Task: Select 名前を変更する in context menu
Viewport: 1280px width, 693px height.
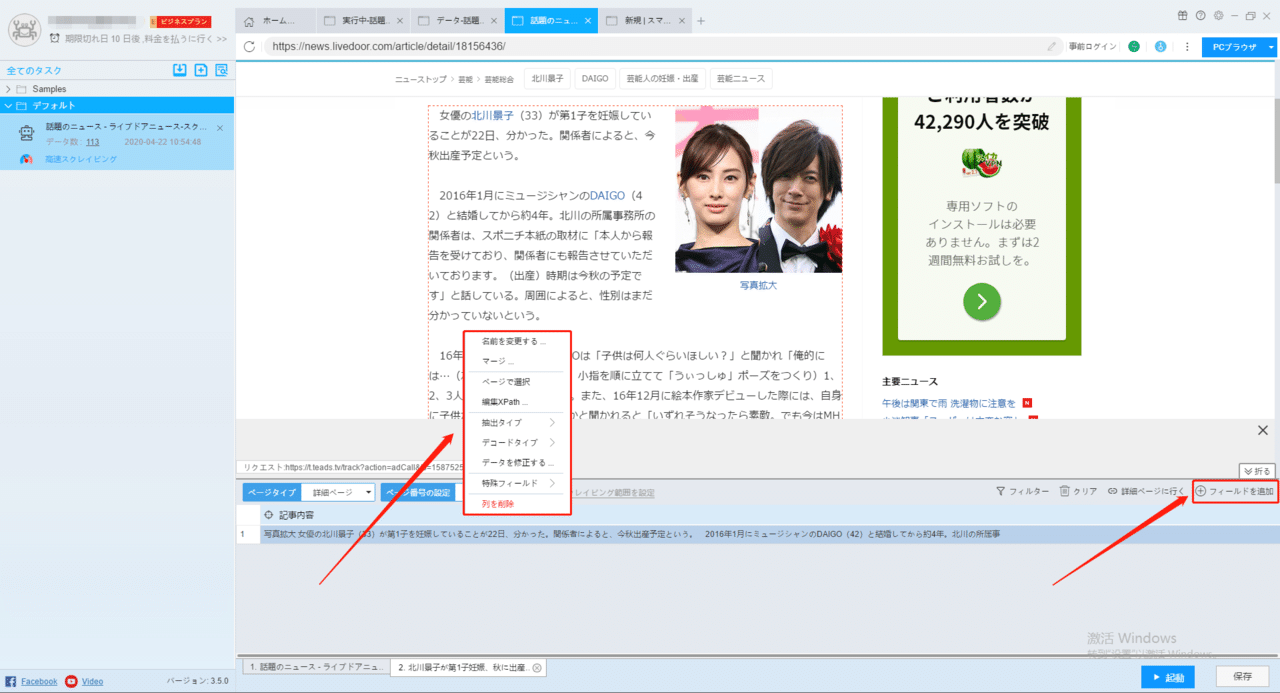Action: tap(514, 341)
